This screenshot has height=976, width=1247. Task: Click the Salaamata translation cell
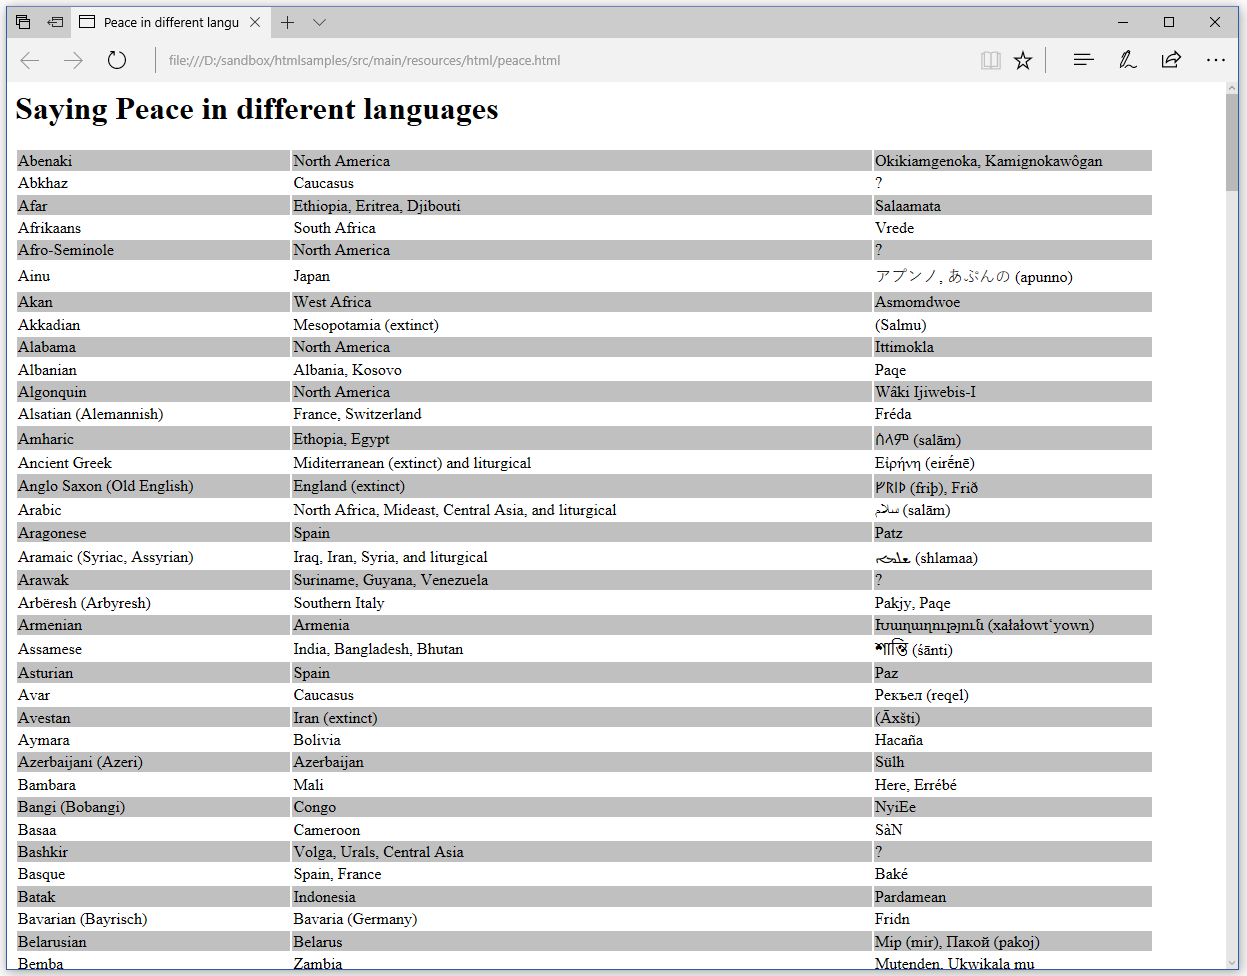tap(1013, 206)
